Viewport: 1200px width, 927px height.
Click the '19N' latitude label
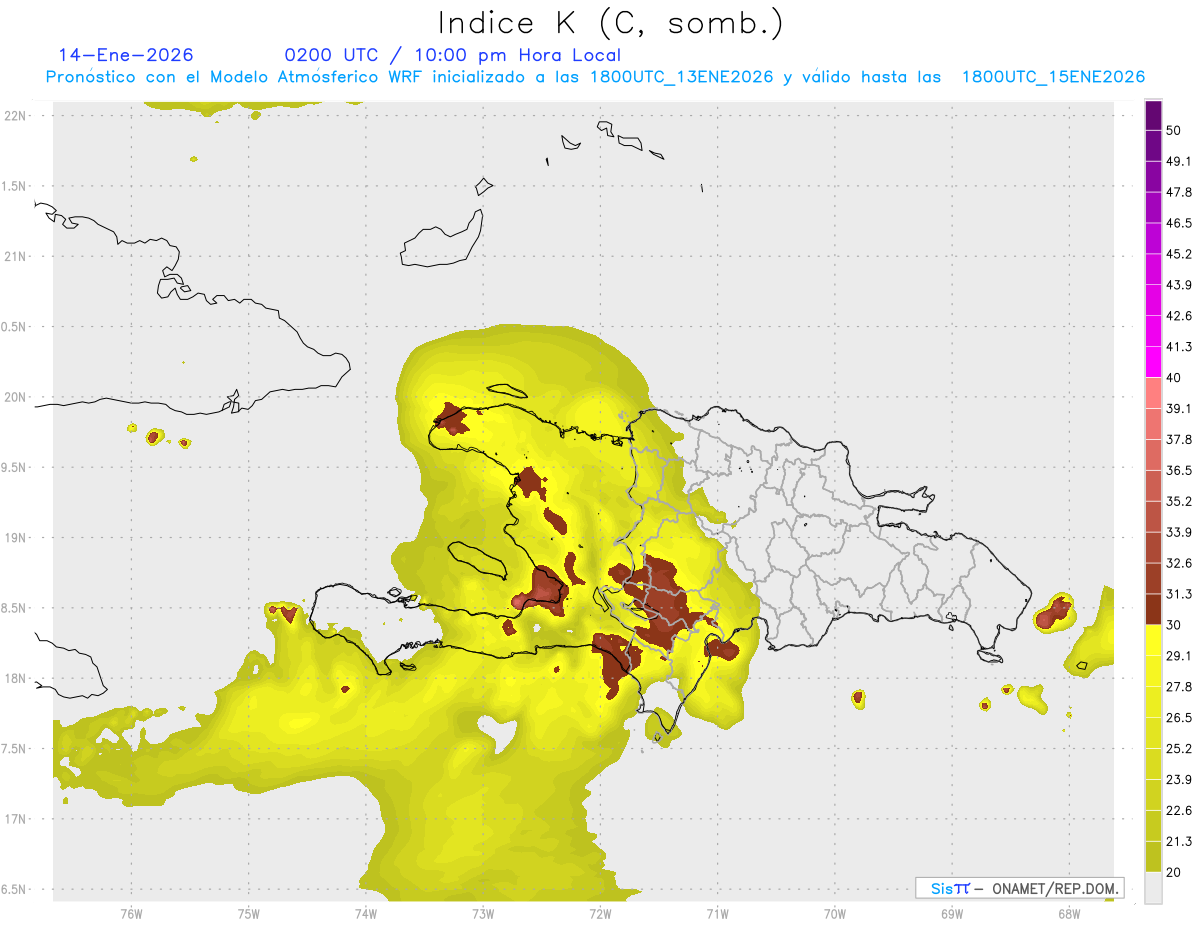point(16,537)
